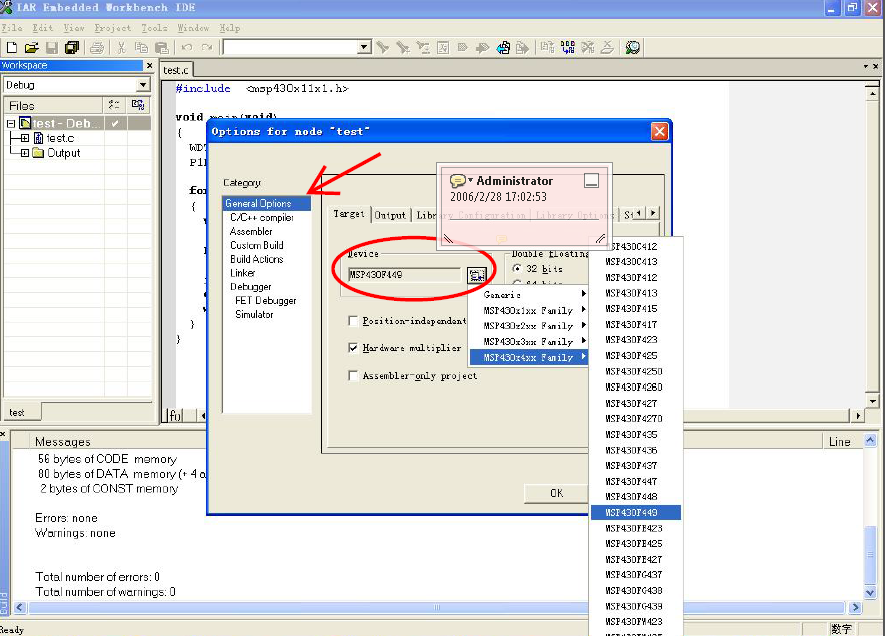The height and width of the screenshot is (636, 885).
Task: Click the Go To line toolbar icon
Action: point(443,48)
